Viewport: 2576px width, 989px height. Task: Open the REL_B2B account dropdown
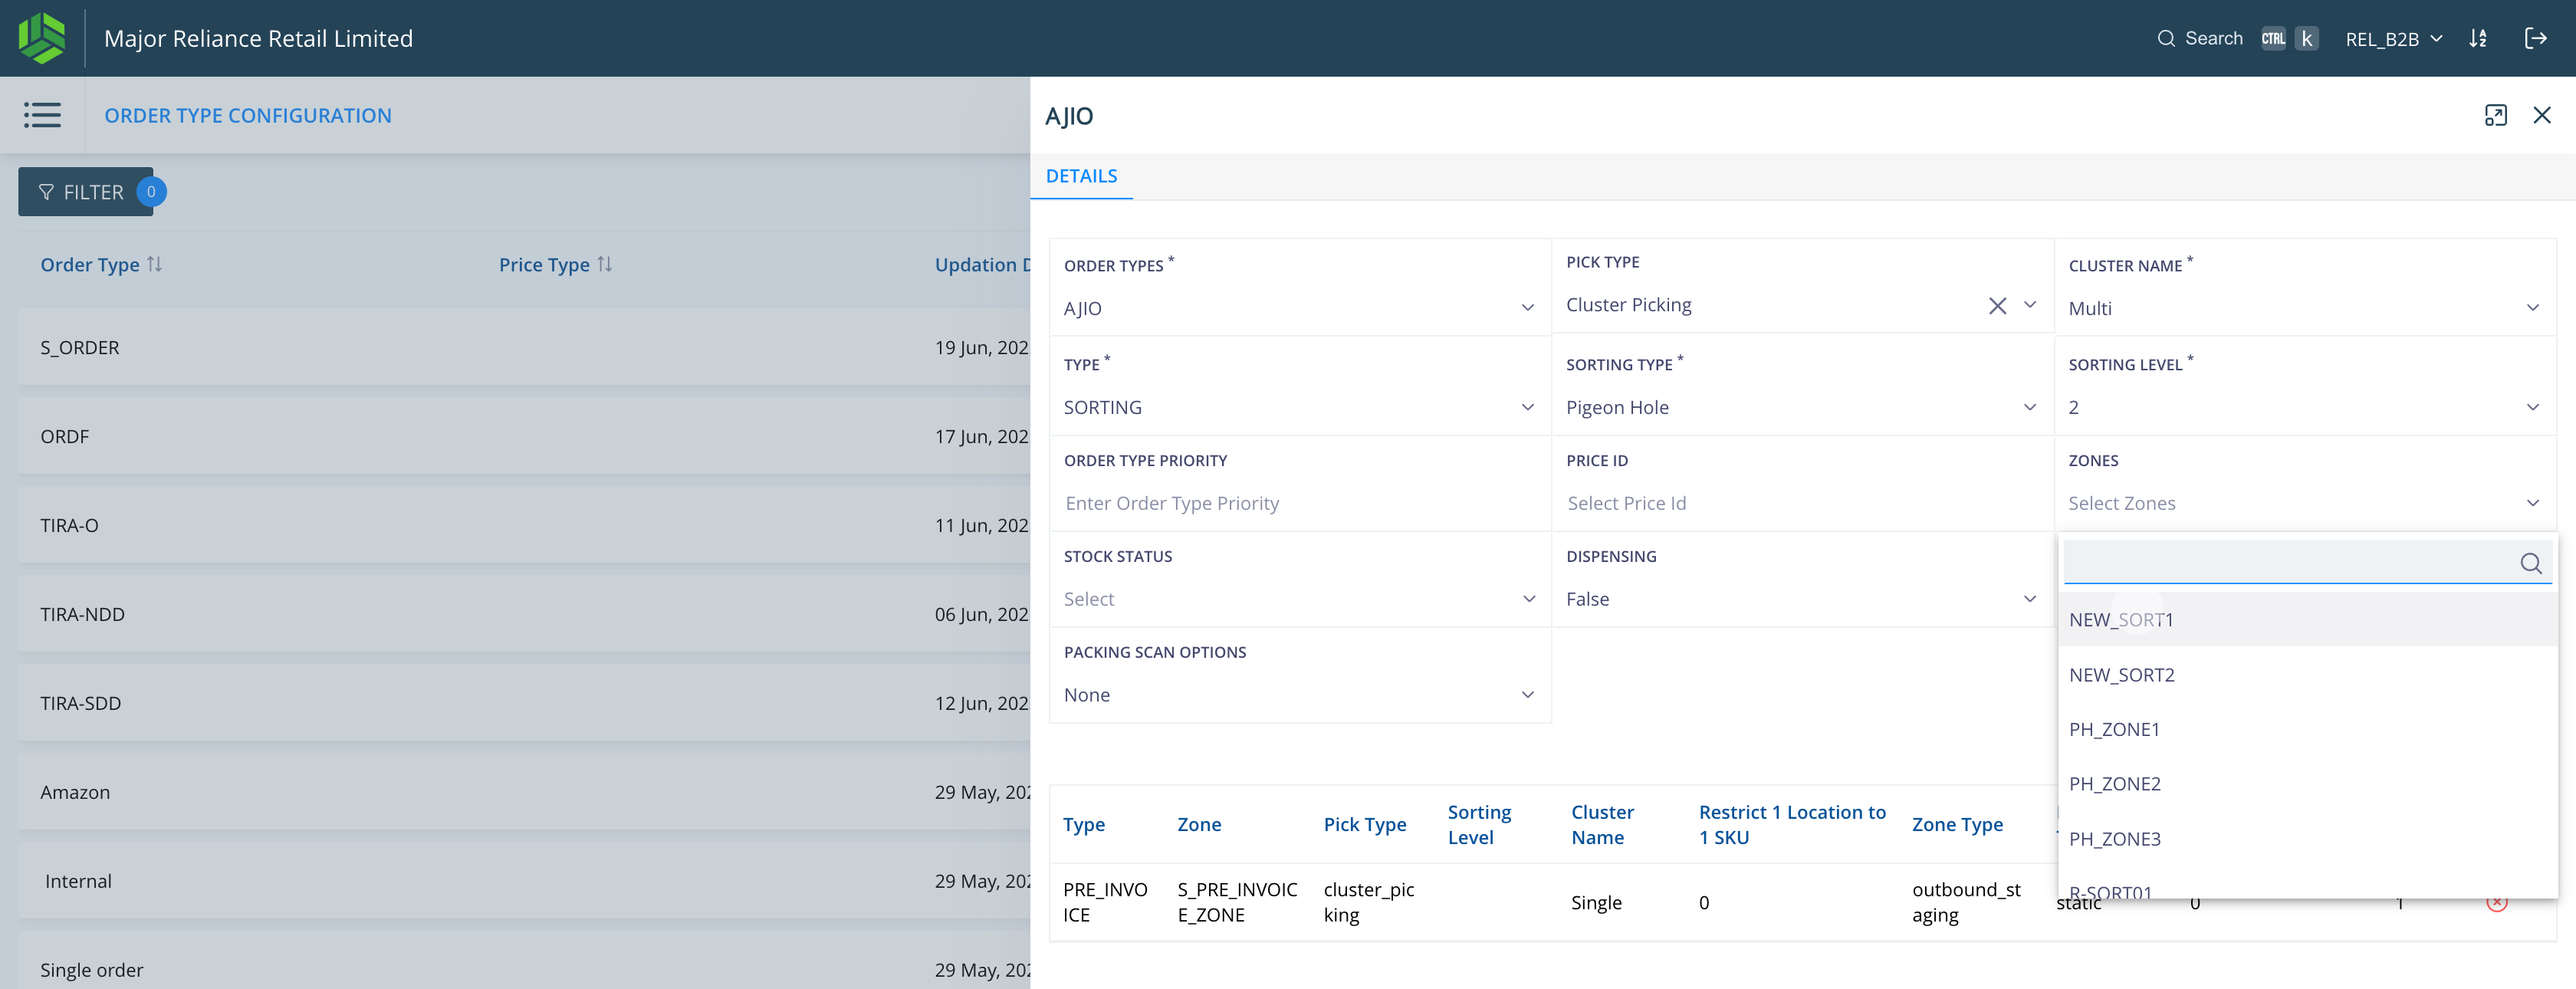click(2393, 39)
